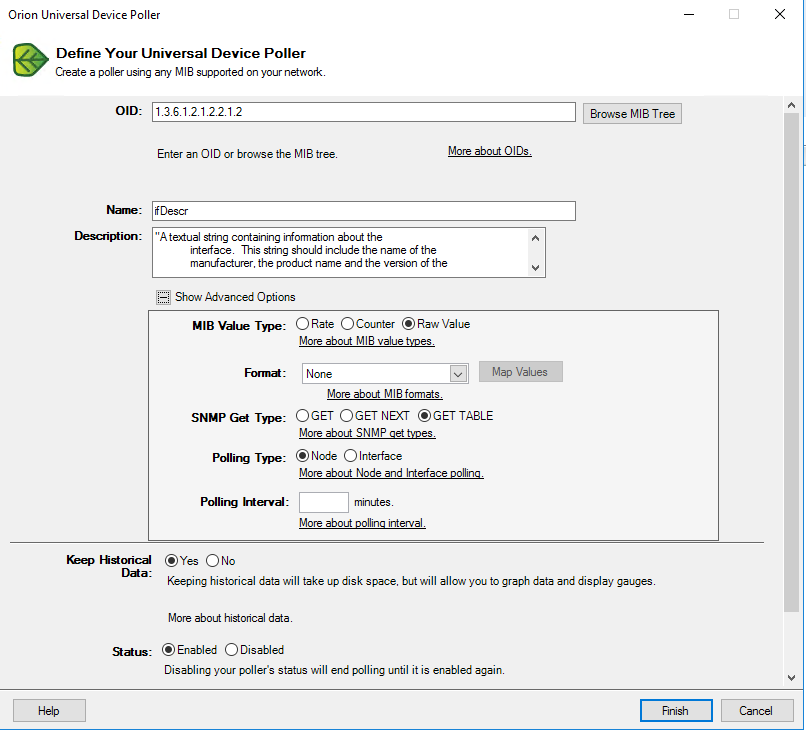Click the Cancel button
The image size is (806, 732).
(756, 711)
